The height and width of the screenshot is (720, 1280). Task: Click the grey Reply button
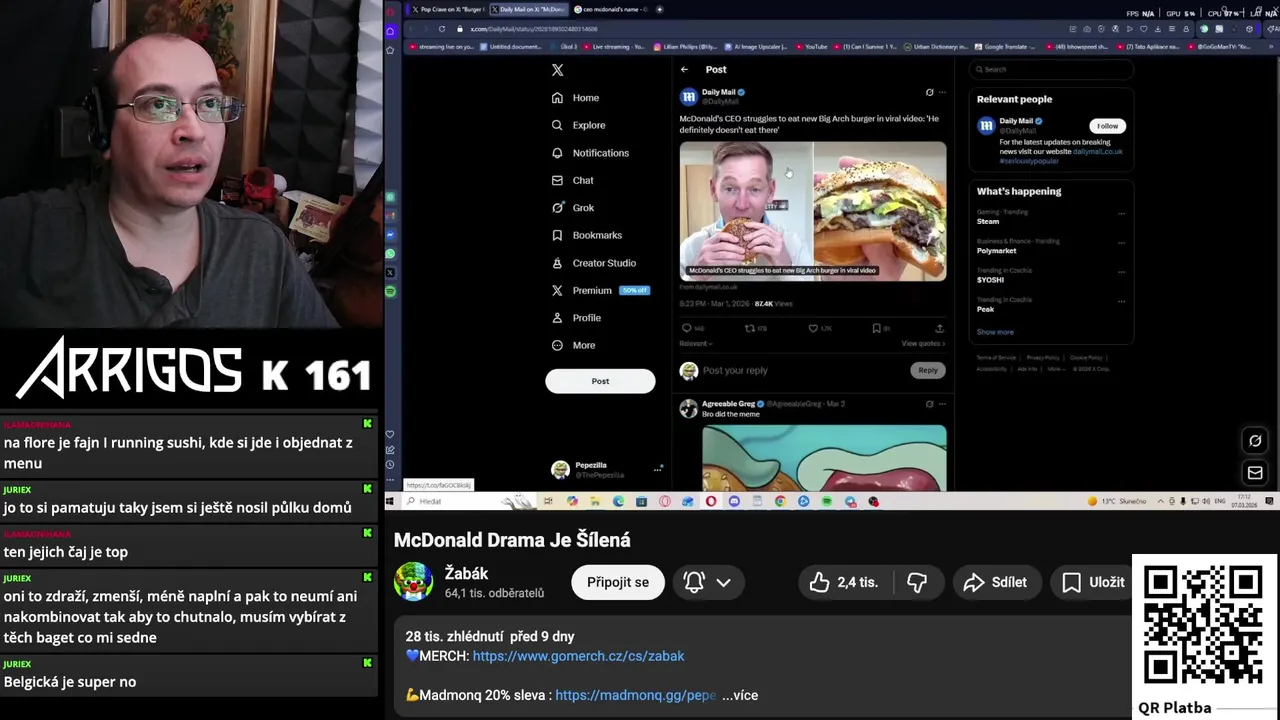pos(928,370)
